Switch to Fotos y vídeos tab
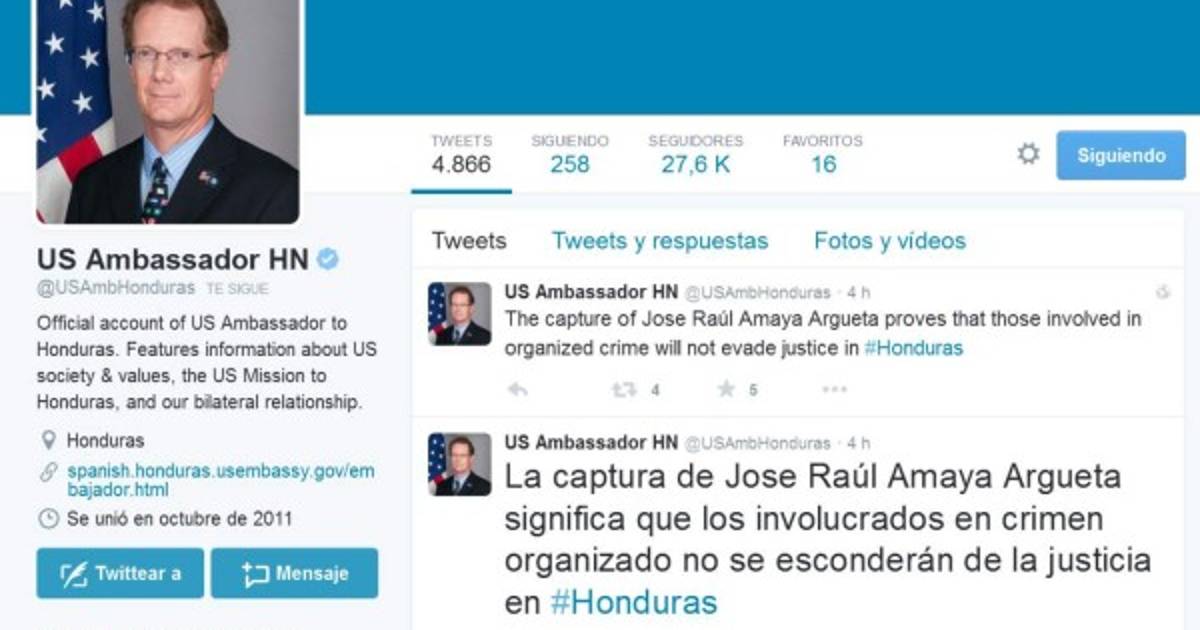This screenshot has width=1200, height=630. [890, 241]
